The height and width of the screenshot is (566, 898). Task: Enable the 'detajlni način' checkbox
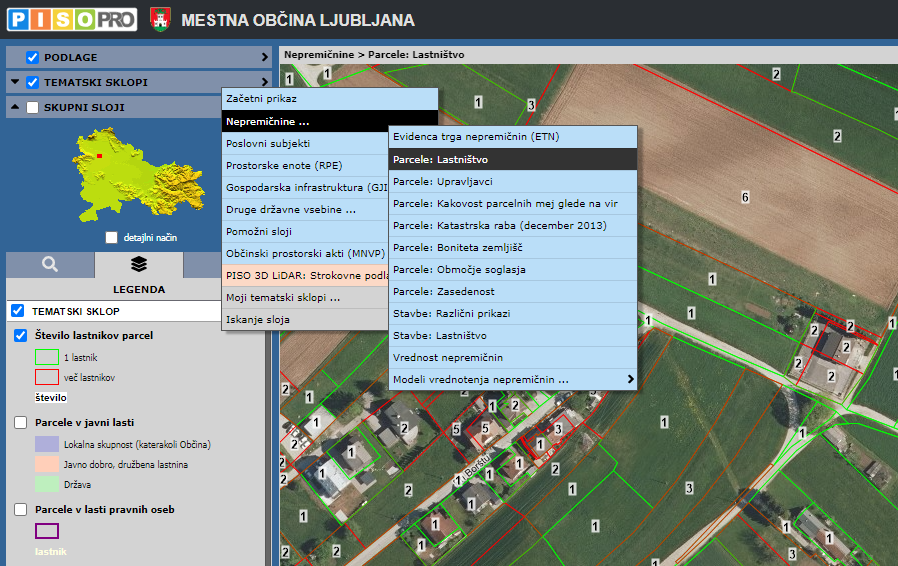112,238
